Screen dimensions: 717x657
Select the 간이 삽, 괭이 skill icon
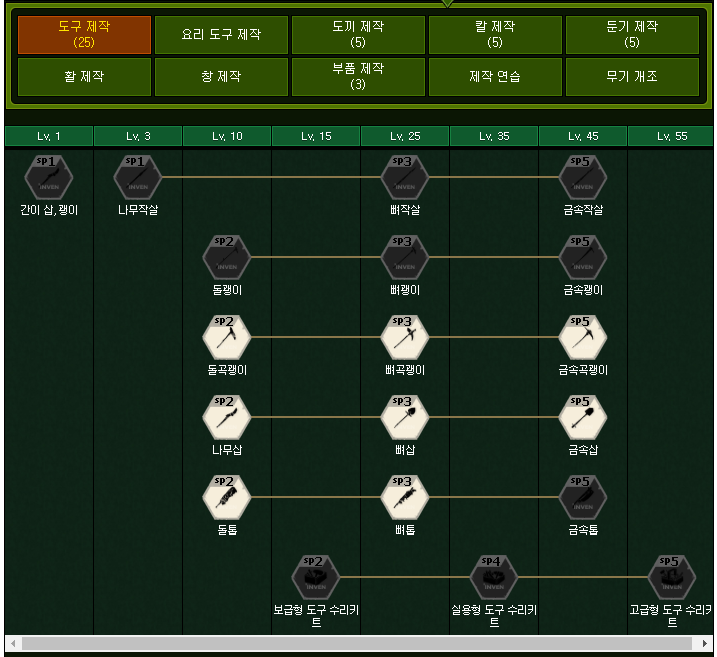coord(49,177)
